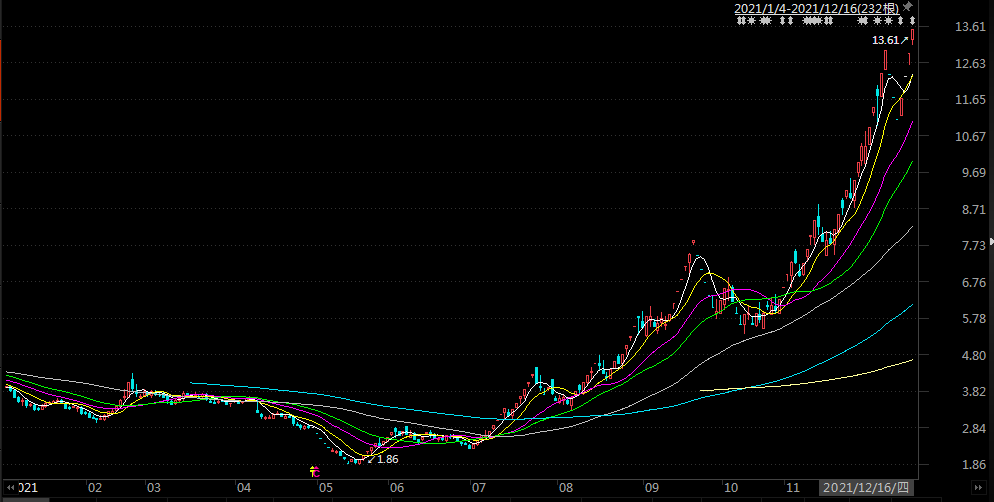Toggle the pin icon beside the date range
The width and height of the screenshot is (994, 502).
click(908, 7)
